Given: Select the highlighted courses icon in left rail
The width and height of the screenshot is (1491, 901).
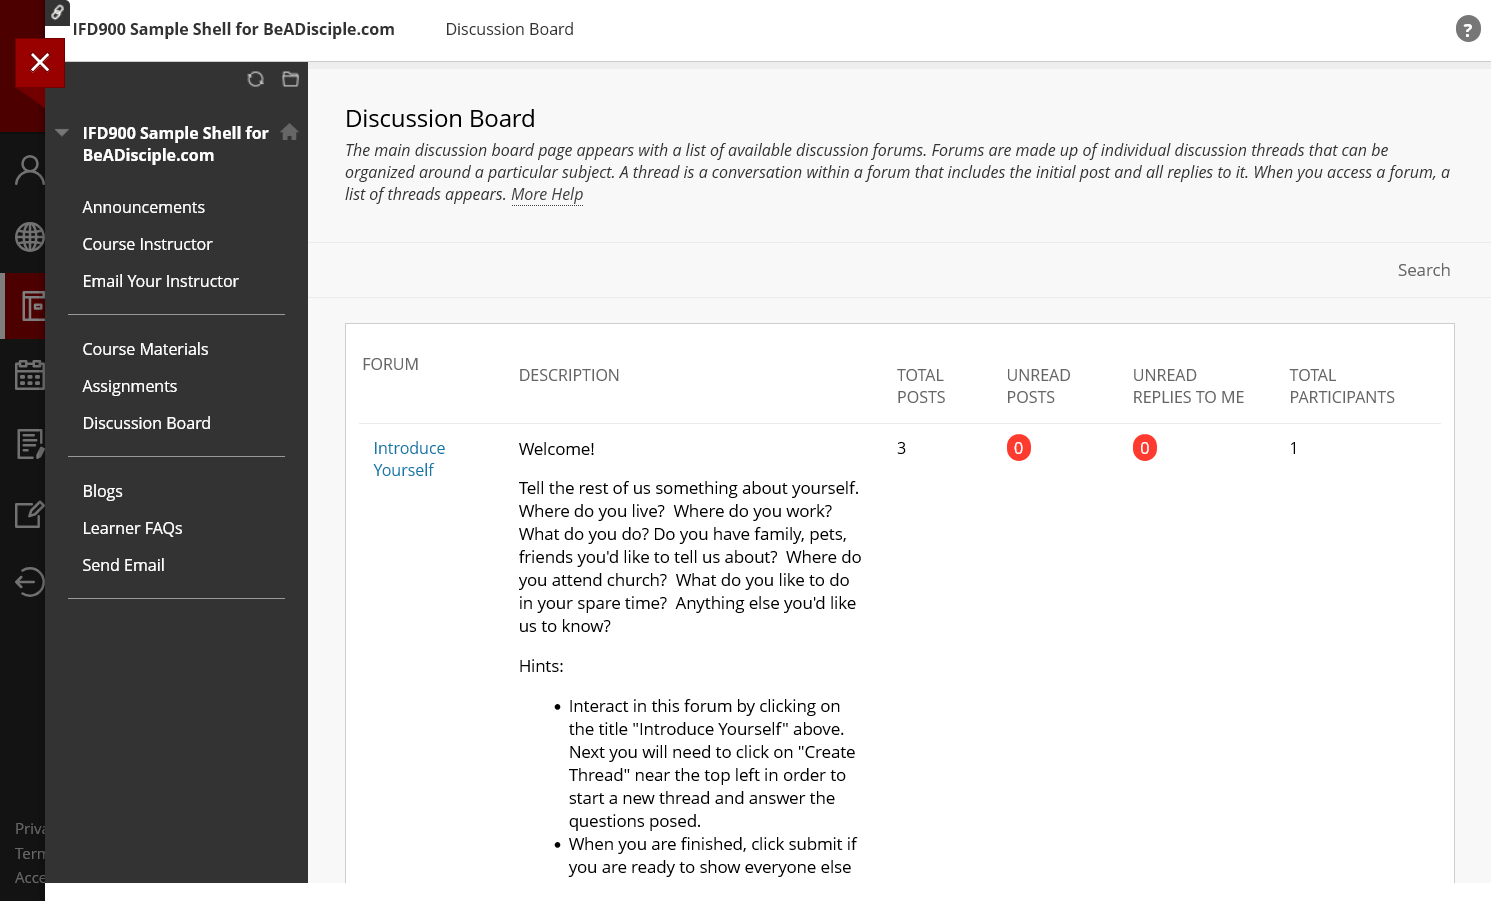Looking at the screenshot, I should [32, 306].
